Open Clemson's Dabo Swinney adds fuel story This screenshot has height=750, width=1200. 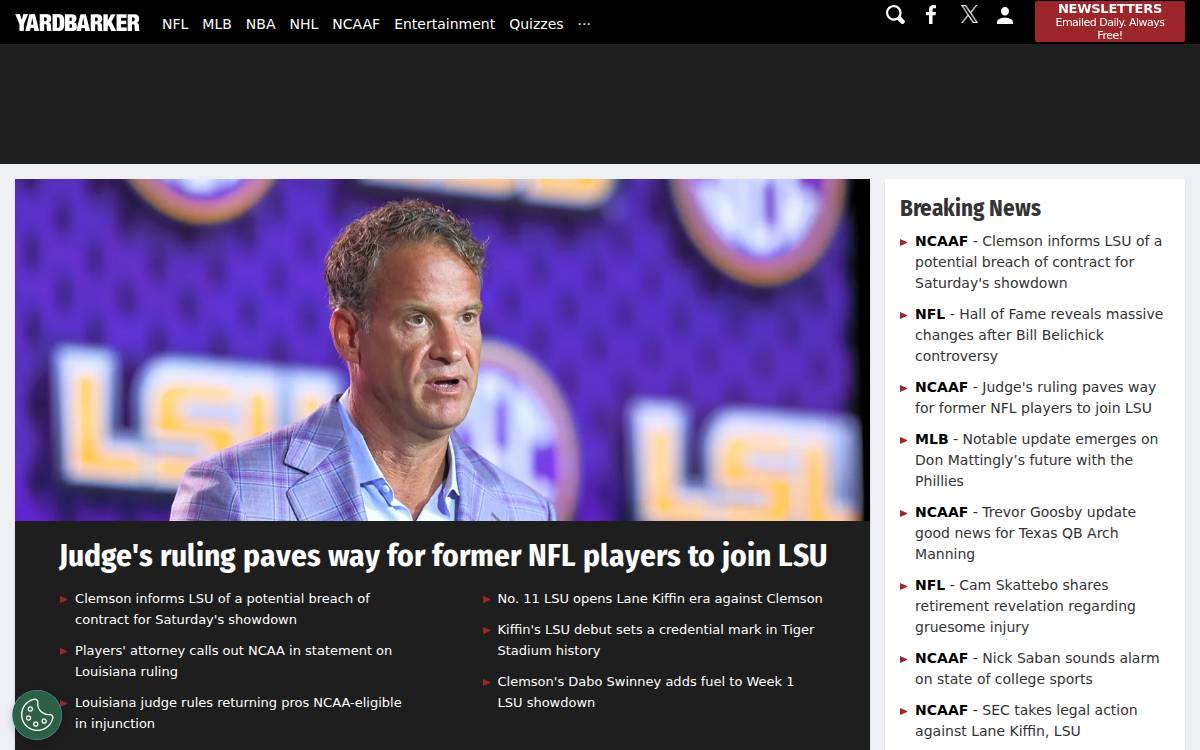[x=646, y=692]
